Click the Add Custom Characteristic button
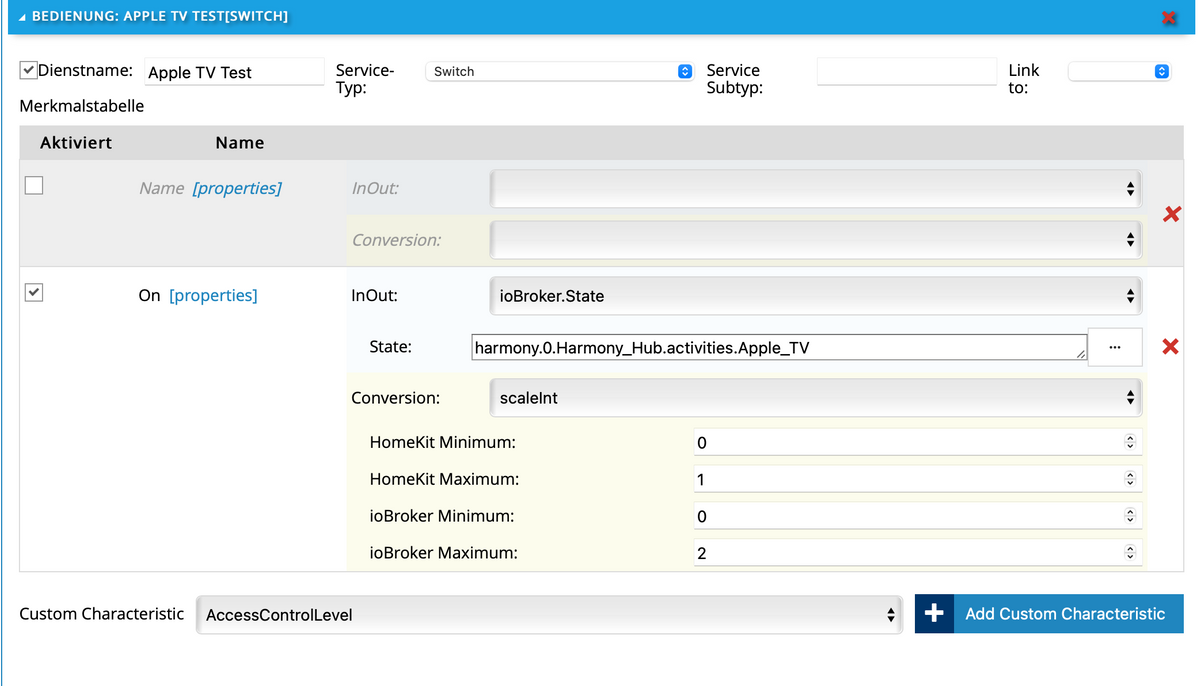Screen dimensions: 1200x686 [x=1064, y=614]
